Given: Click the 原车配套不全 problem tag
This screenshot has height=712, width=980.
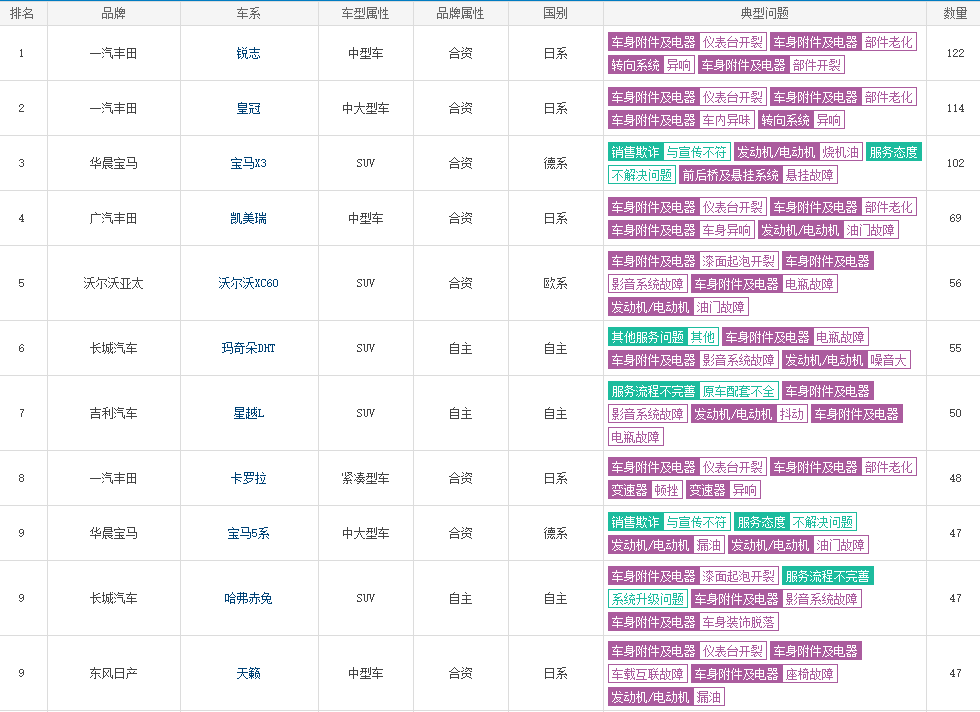Looking at the screenshot, I should (738, 391).
